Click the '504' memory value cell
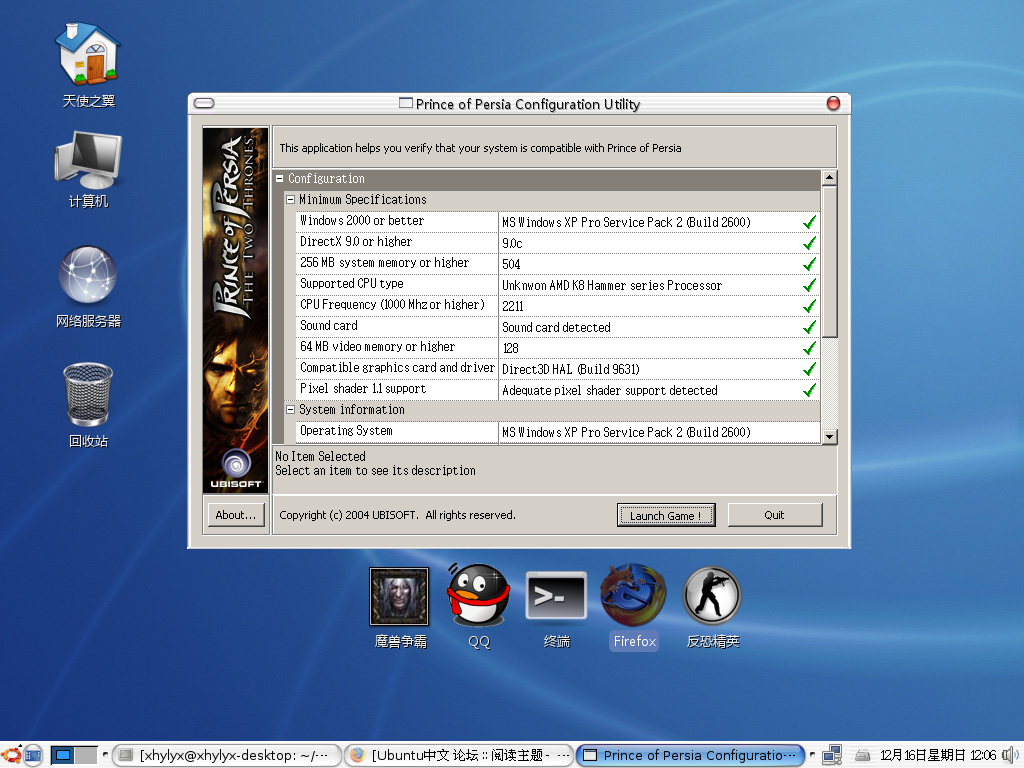 [x=659, y=264]
